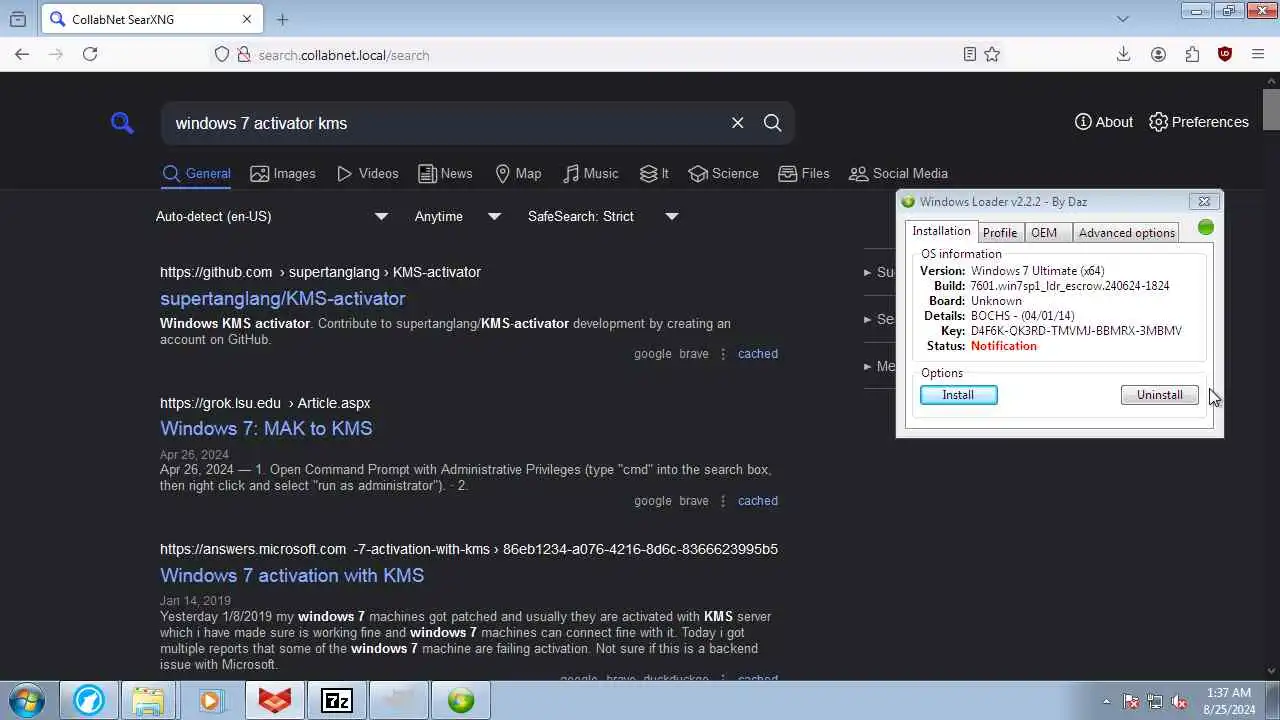Click the site padlock icon in address bar

(x=243, y=54)
